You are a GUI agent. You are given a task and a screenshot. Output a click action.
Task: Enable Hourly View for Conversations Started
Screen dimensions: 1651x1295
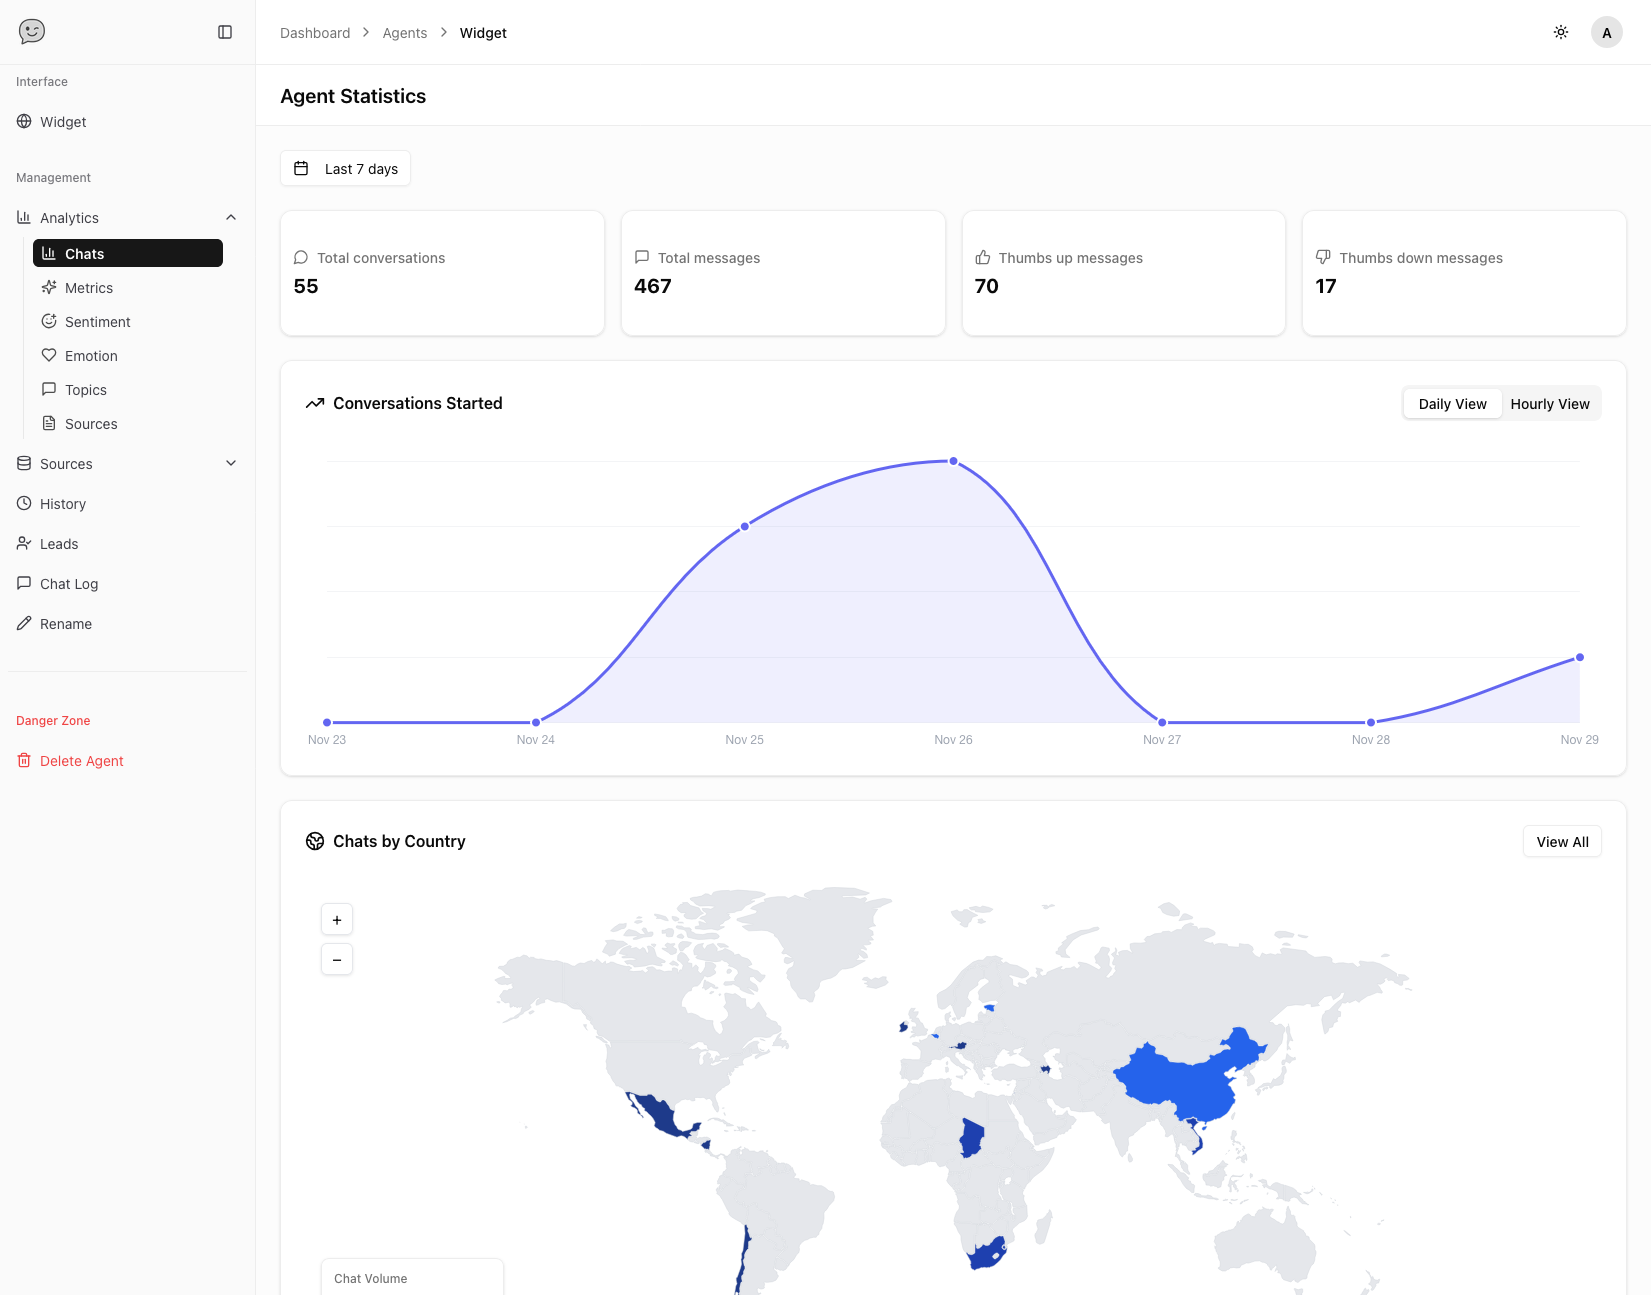point(1549,403)
